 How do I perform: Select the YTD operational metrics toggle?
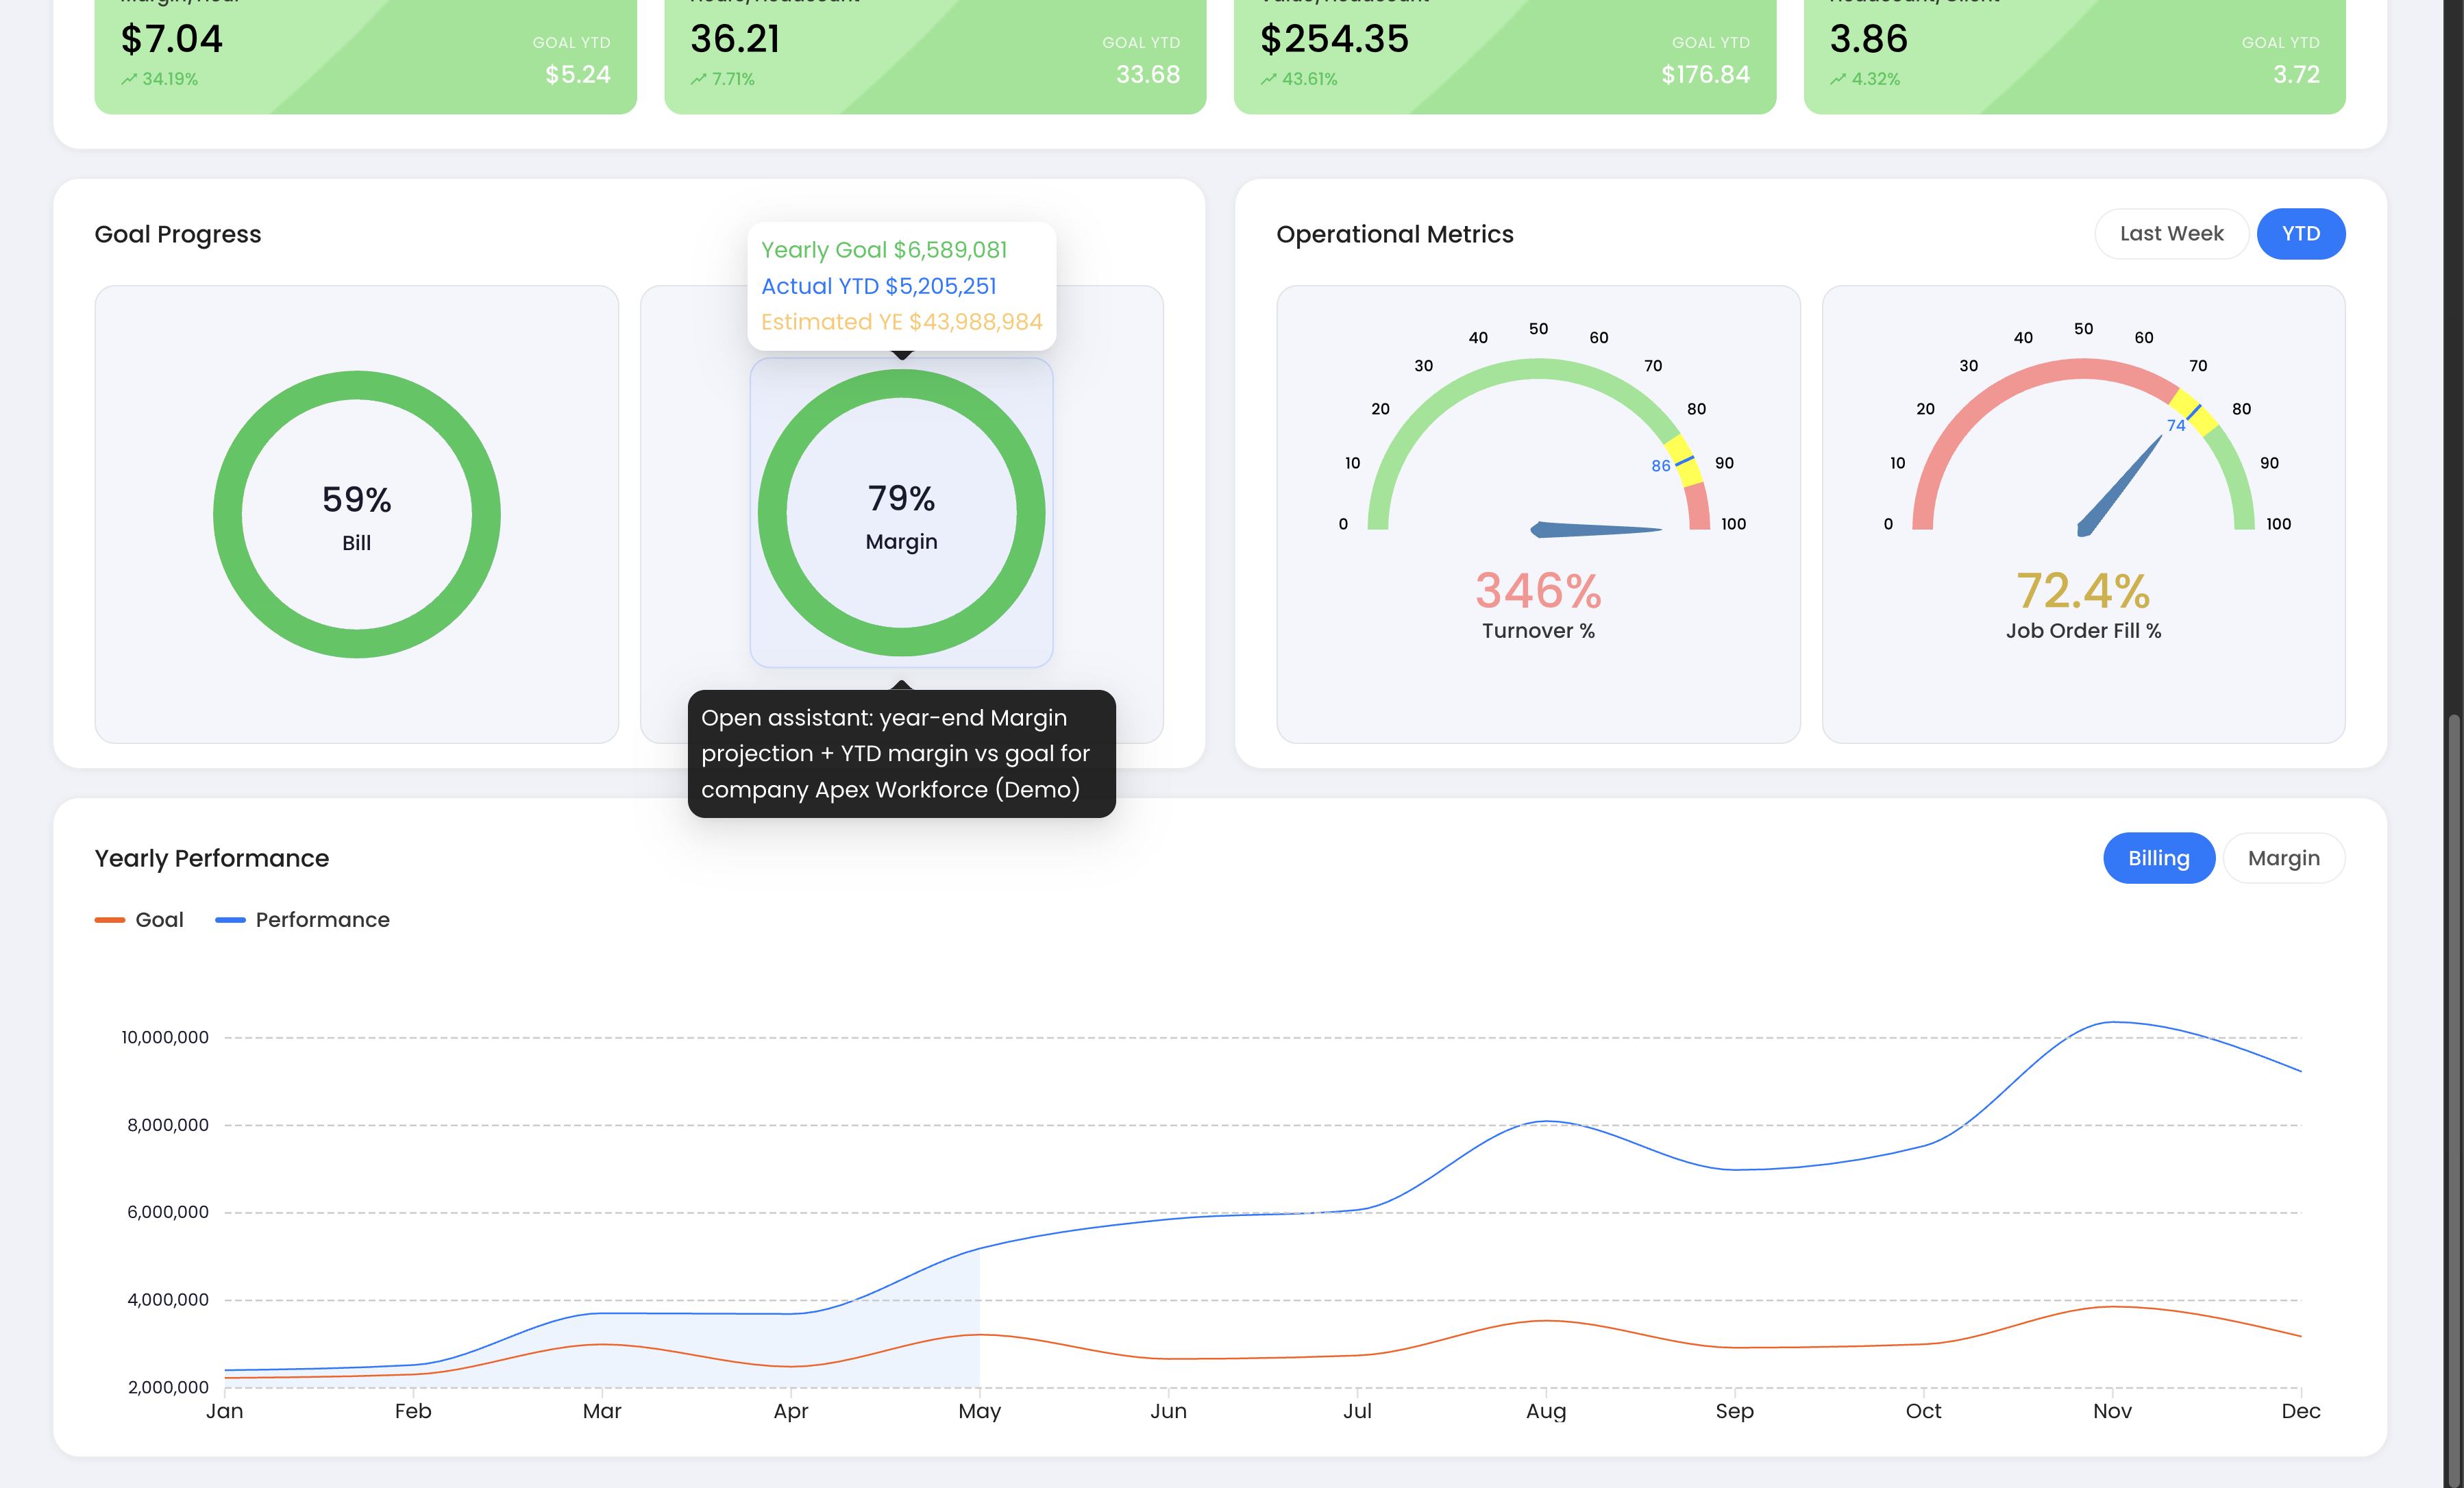click(x=2300, y=234)
